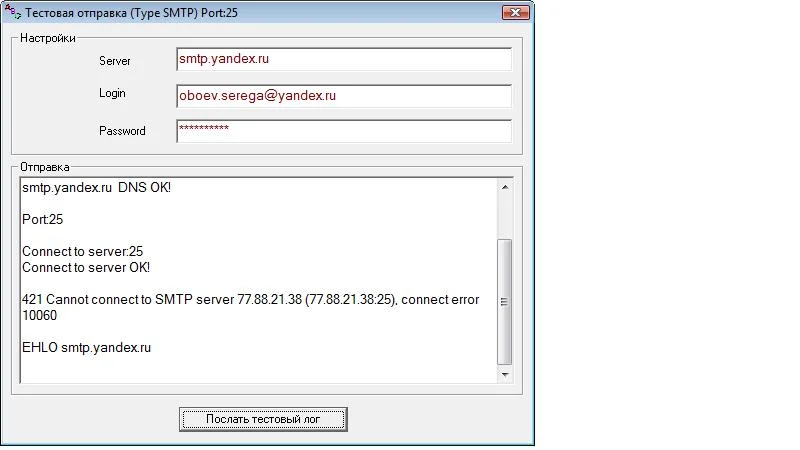Click the Server field with smtp.yandex.ru
This screenshot has height=450, width=800.
[x=344, y=59]
